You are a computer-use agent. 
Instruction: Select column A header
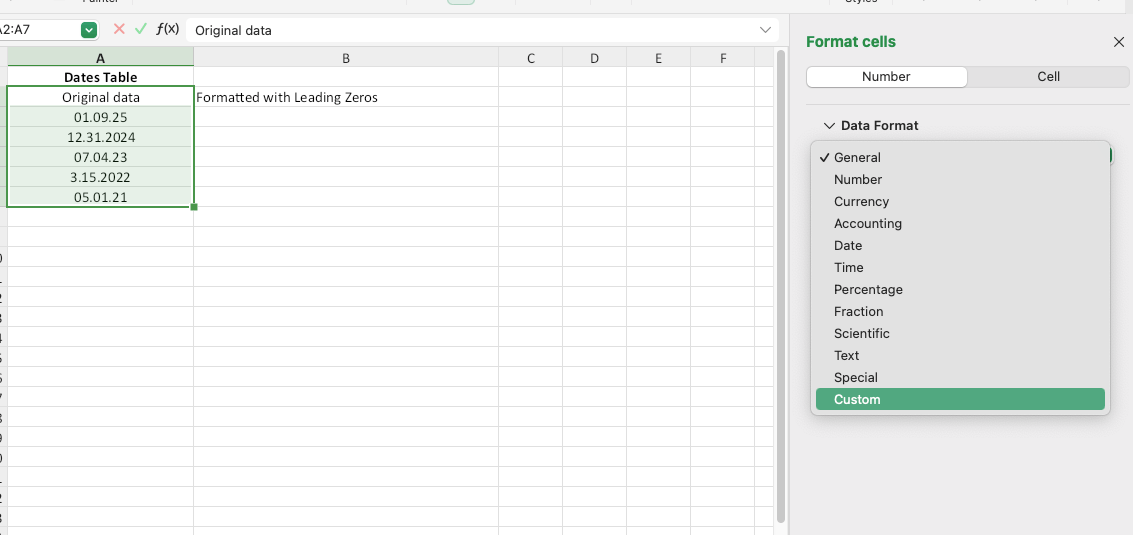tap(100, 58)
